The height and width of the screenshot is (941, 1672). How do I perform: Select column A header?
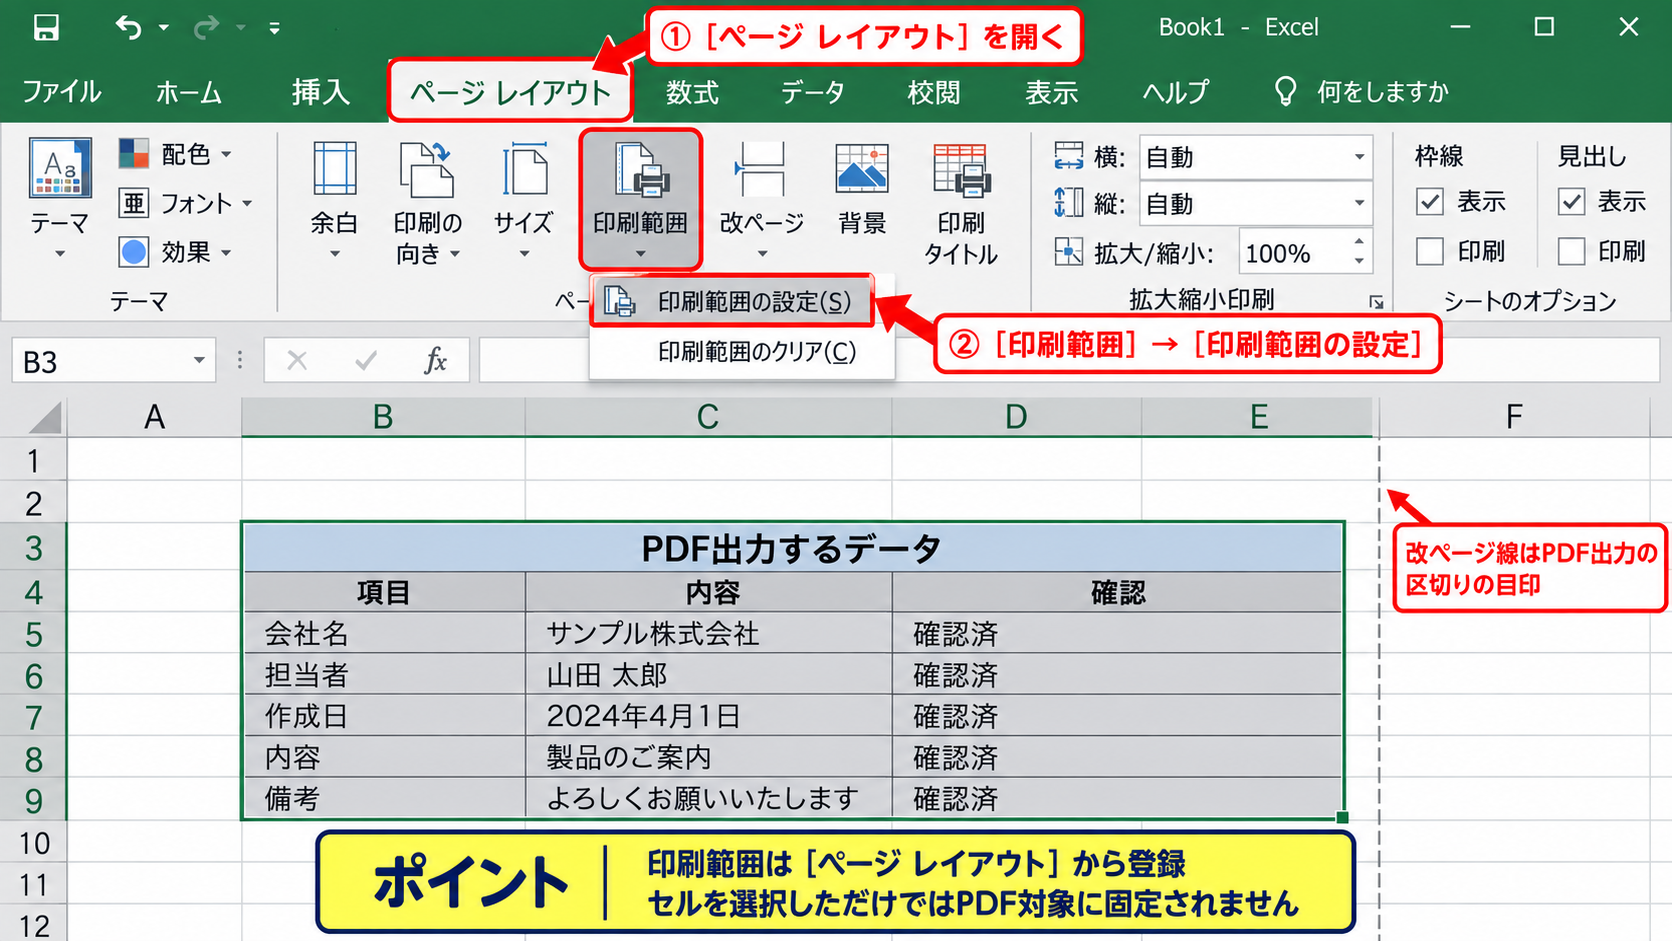click(154, 416)
